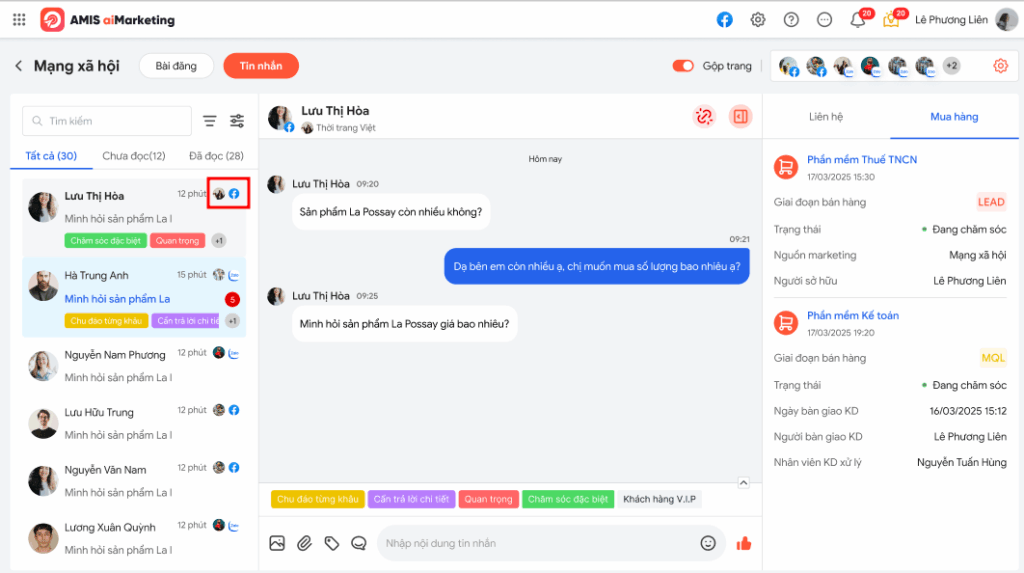Open the help question mark icon

pos(791,20)
